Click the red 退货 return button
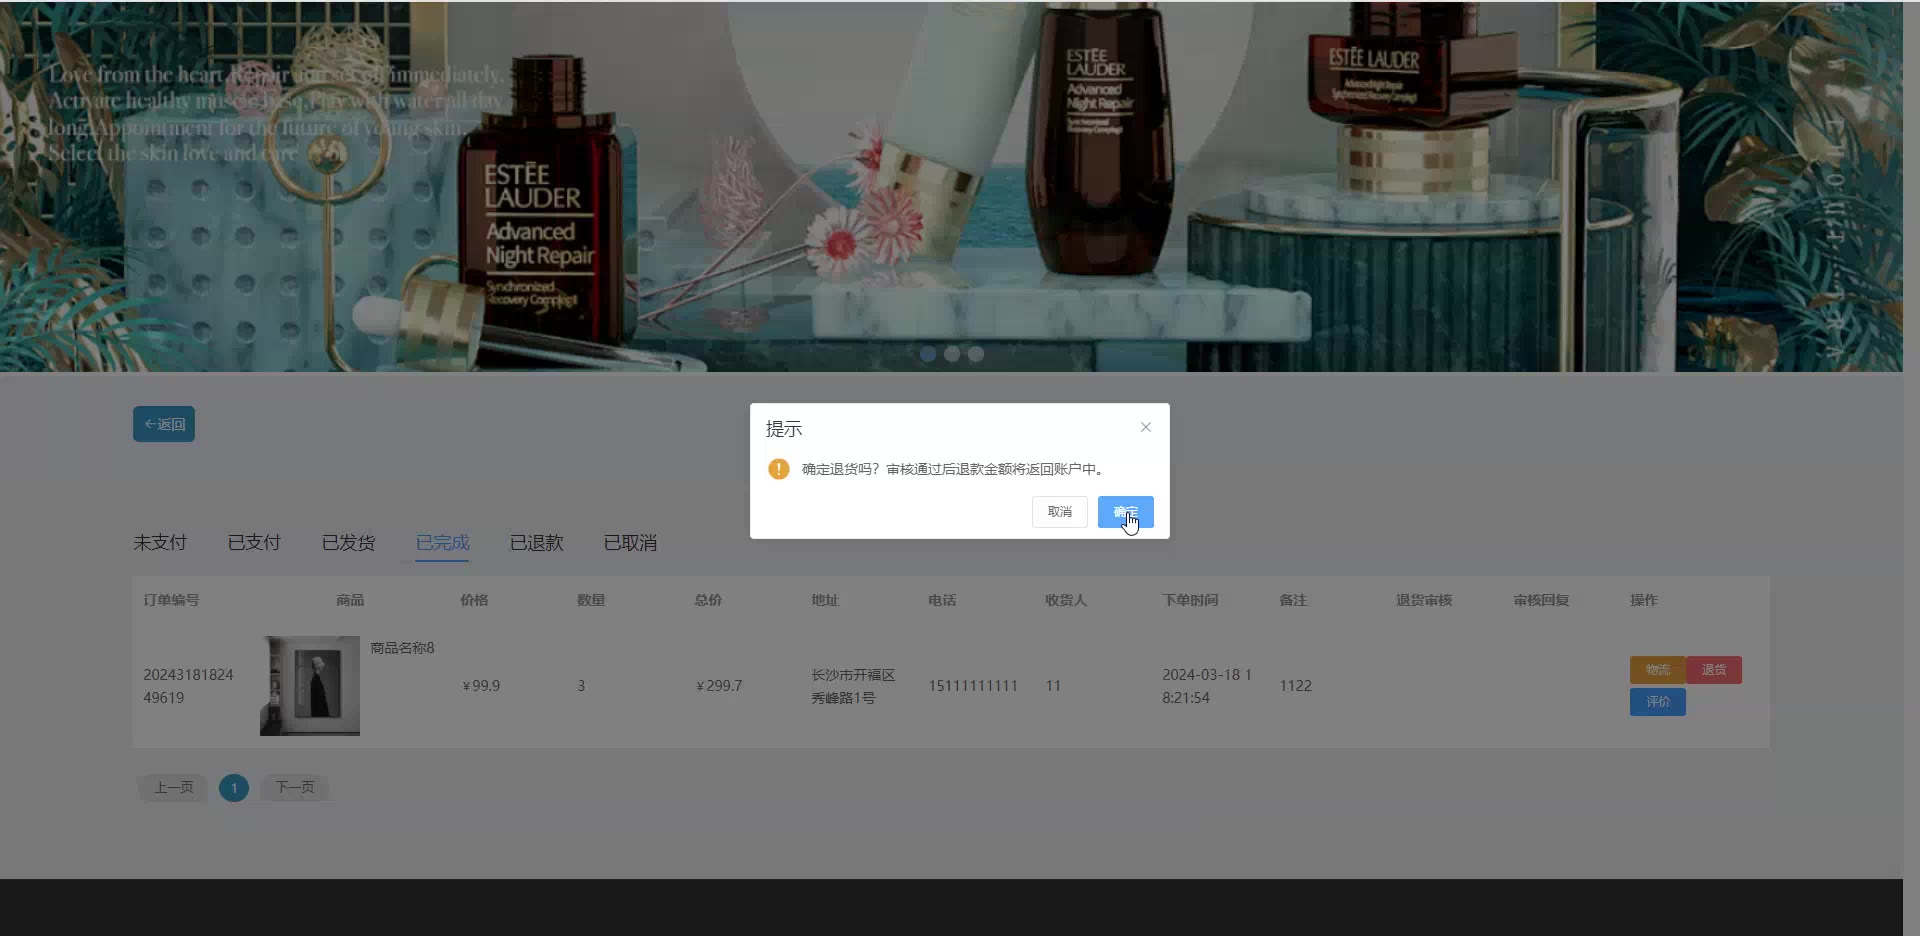 click(1714, 670)
